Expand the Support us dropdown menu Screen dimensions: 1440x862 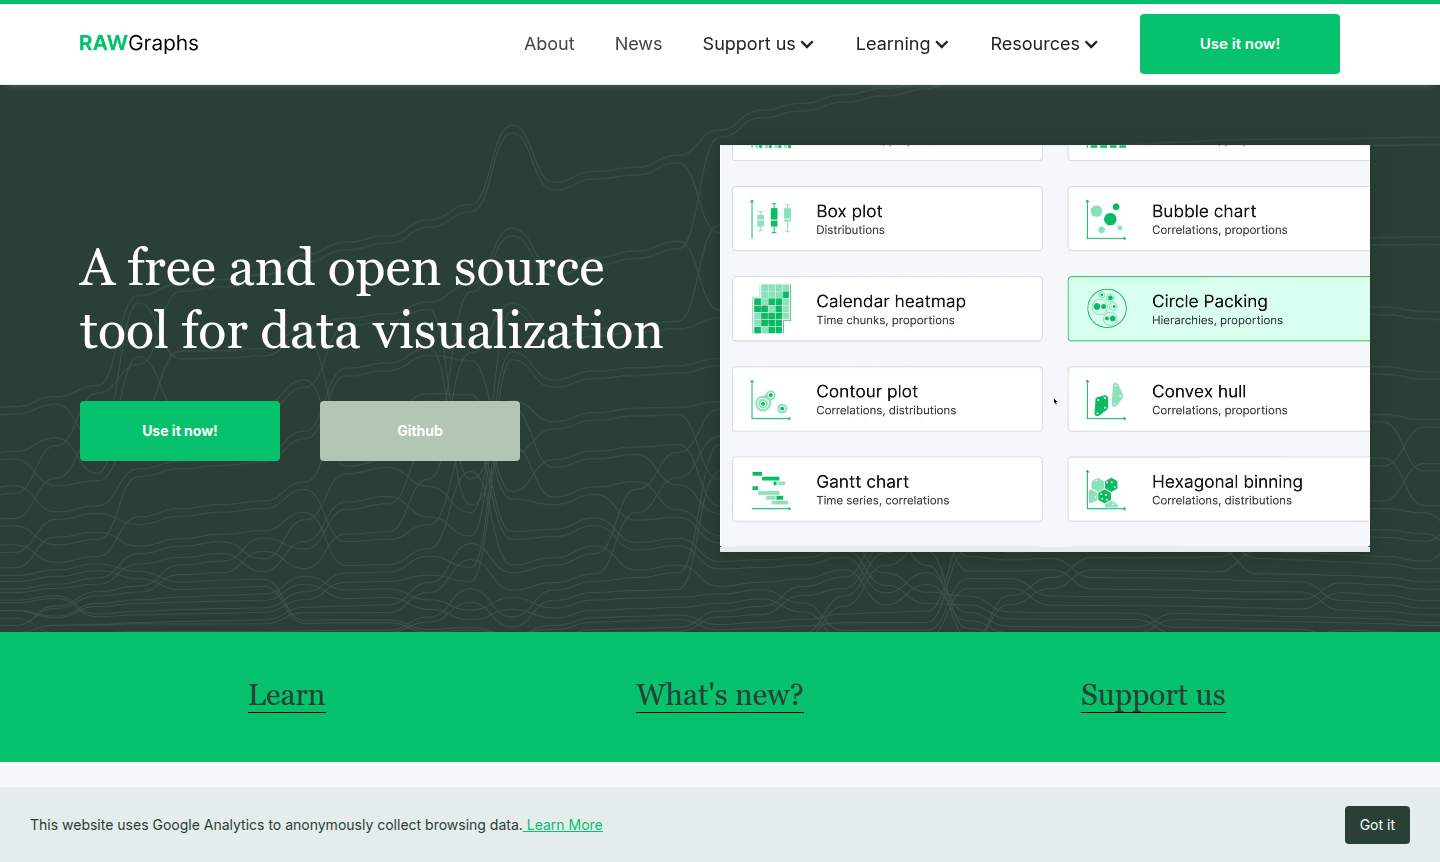pos(758,44)
